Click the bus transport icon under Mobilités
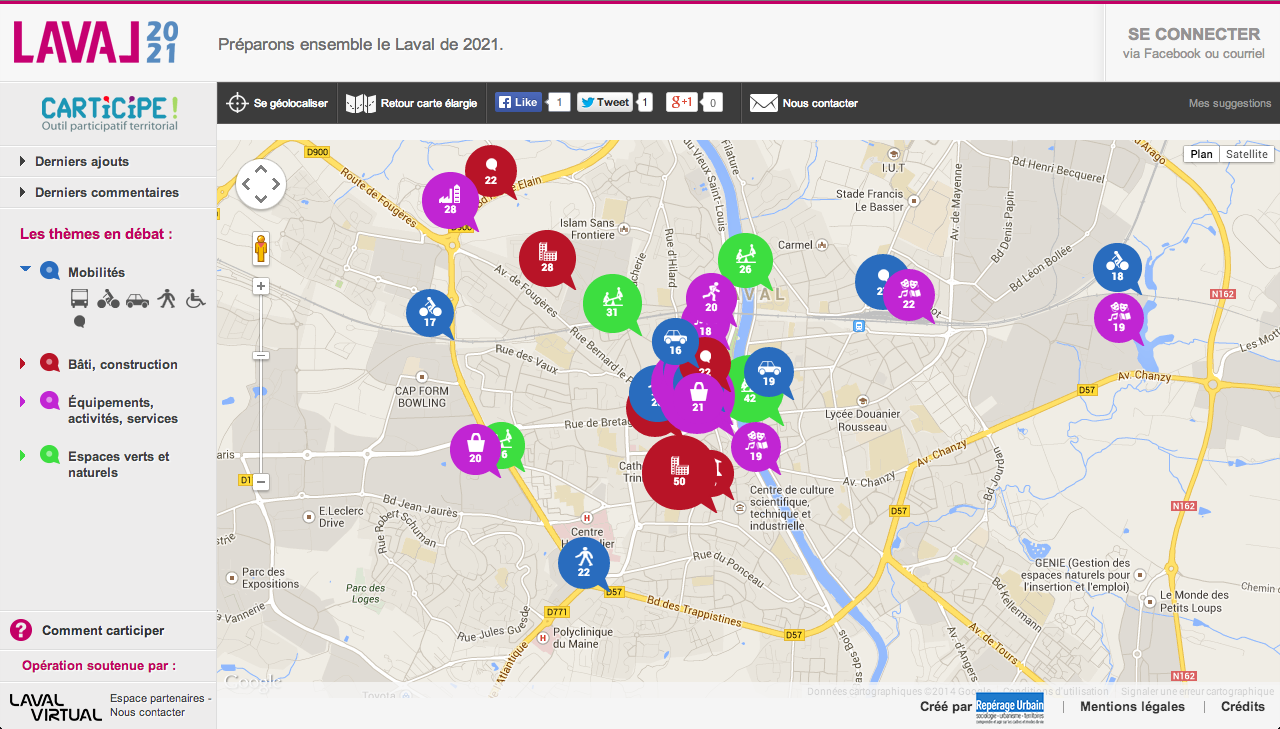The height and width of the screenshot is (729, 1280). 80,298
